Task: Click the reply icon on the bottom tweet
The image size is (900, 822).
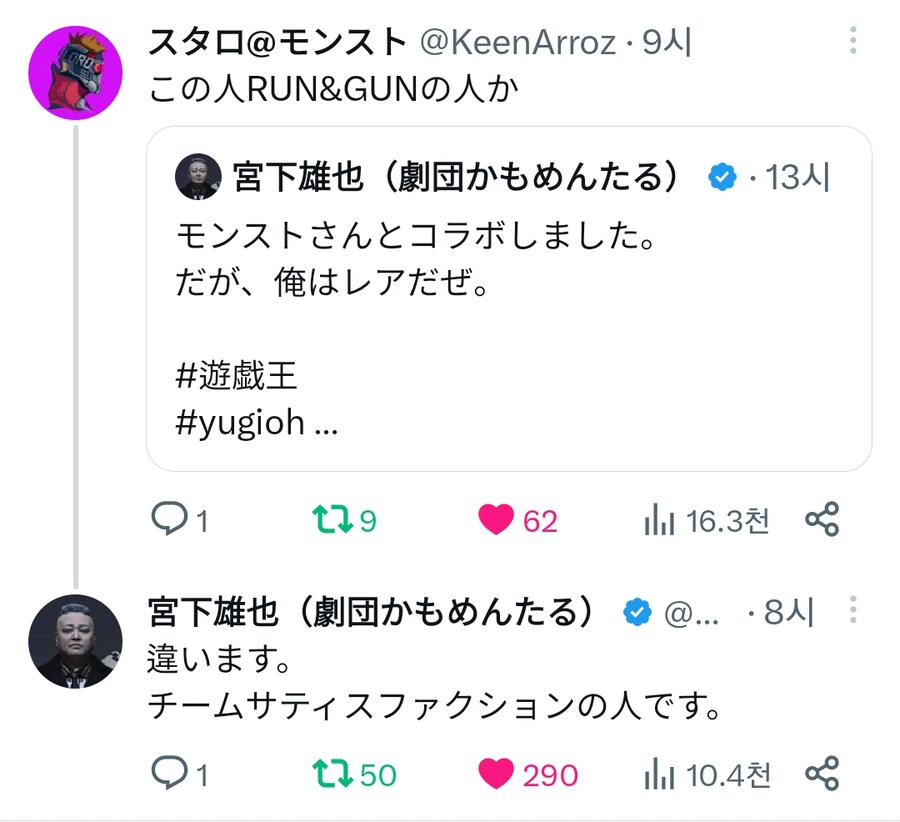Action: (168, 772)
